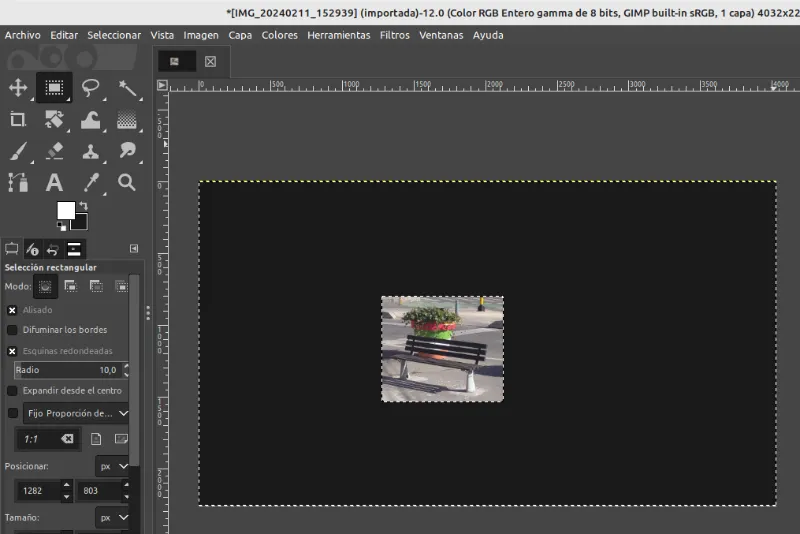Screen dimensions: 800x534
Task: Open the Filtros menu
Action: click(394, 35)
